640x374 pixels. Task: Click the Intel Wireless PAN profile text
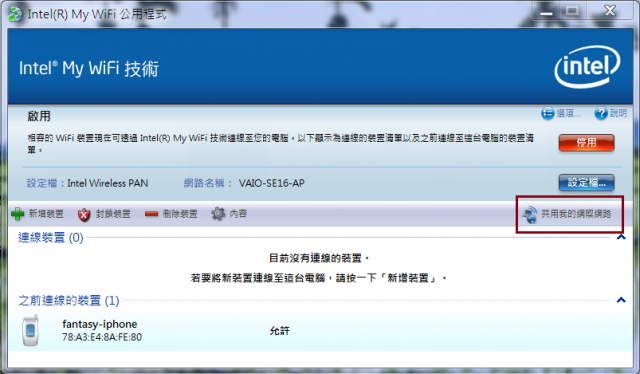107,183
